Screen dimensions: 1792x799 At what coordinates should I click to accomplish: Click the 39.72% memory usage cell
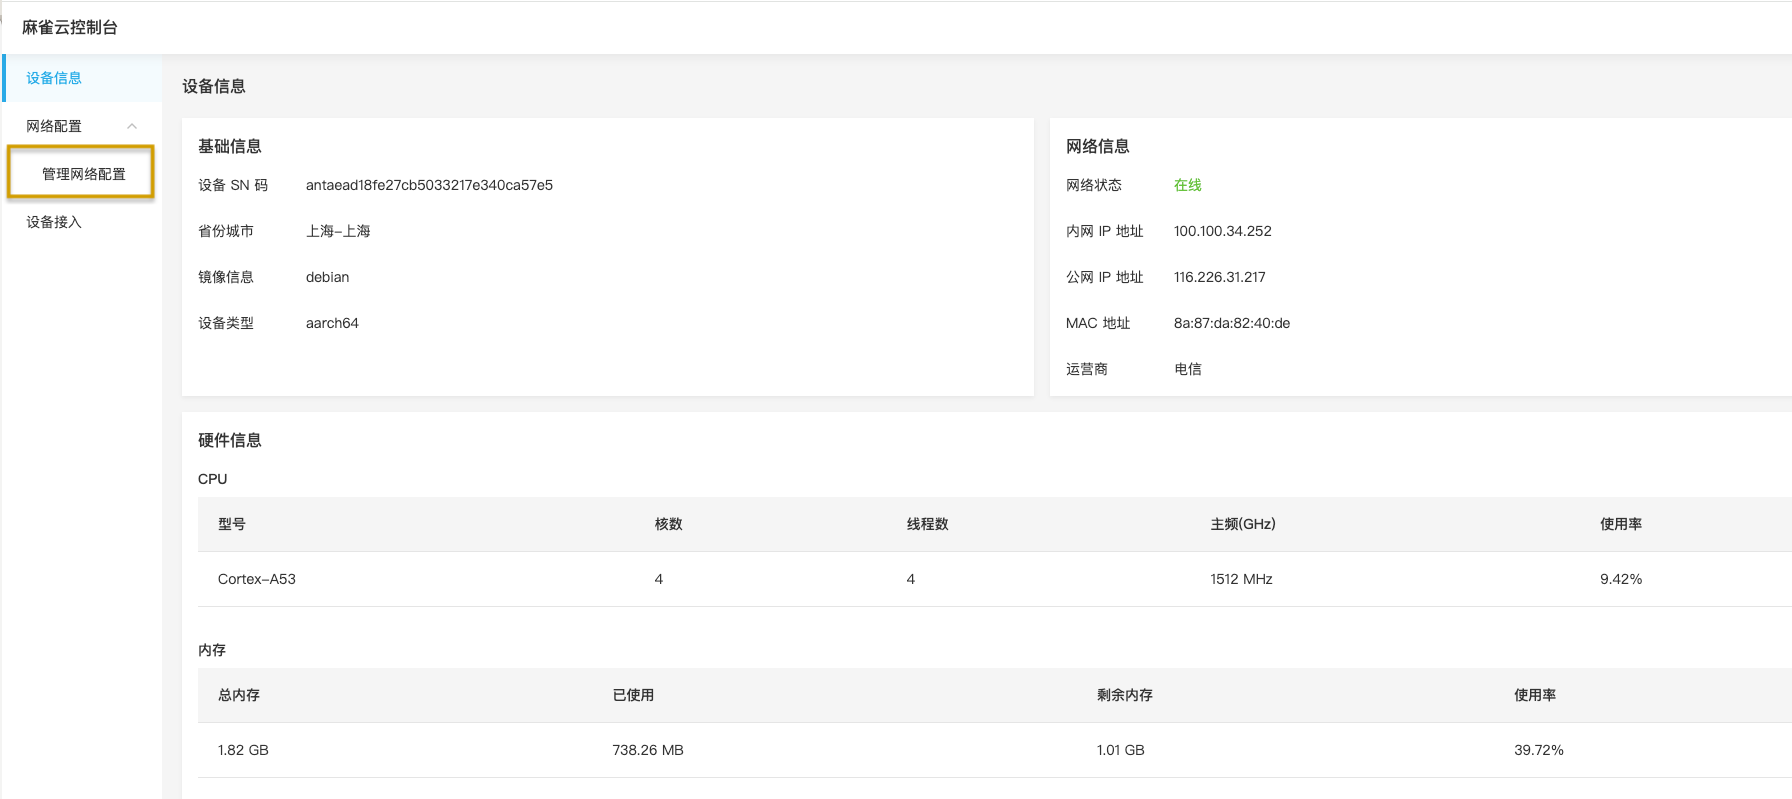(x=1539, y=750)
